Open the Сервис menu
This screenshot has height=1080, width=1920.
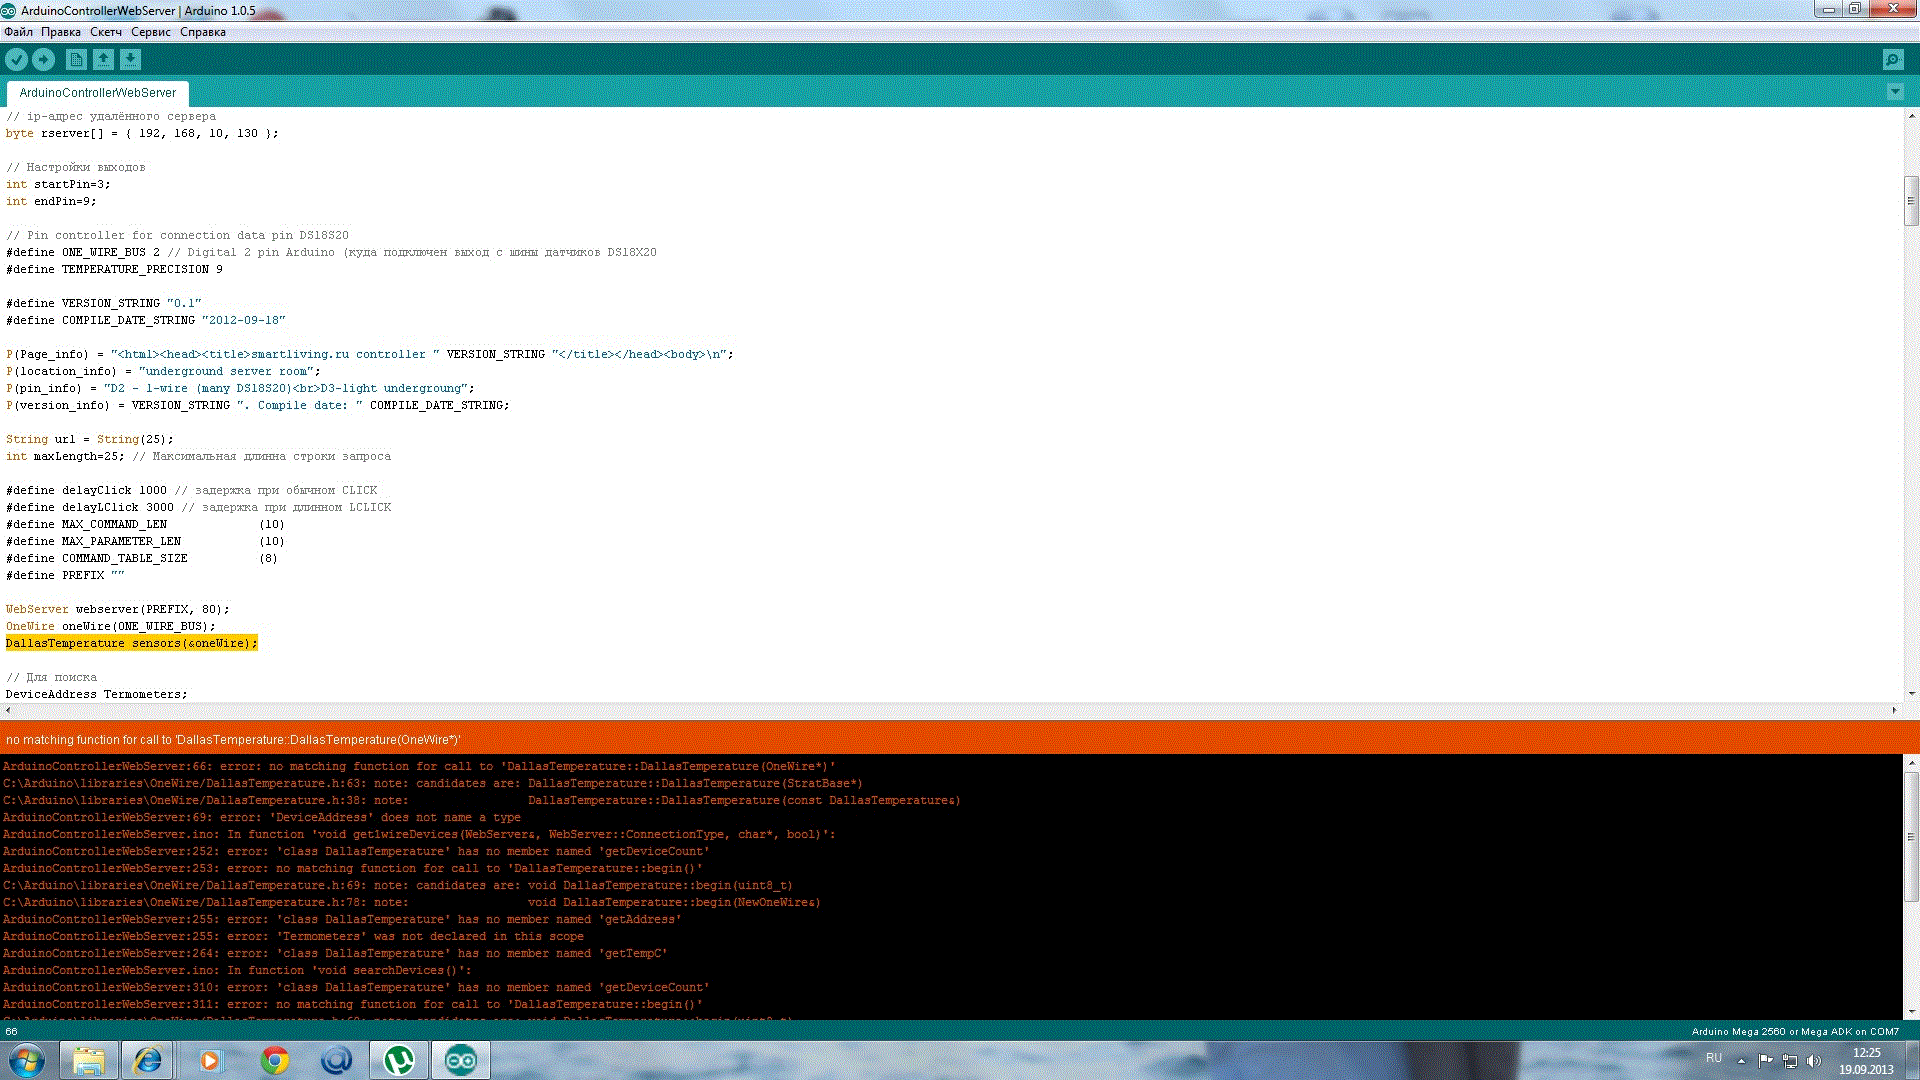[150, 32]
